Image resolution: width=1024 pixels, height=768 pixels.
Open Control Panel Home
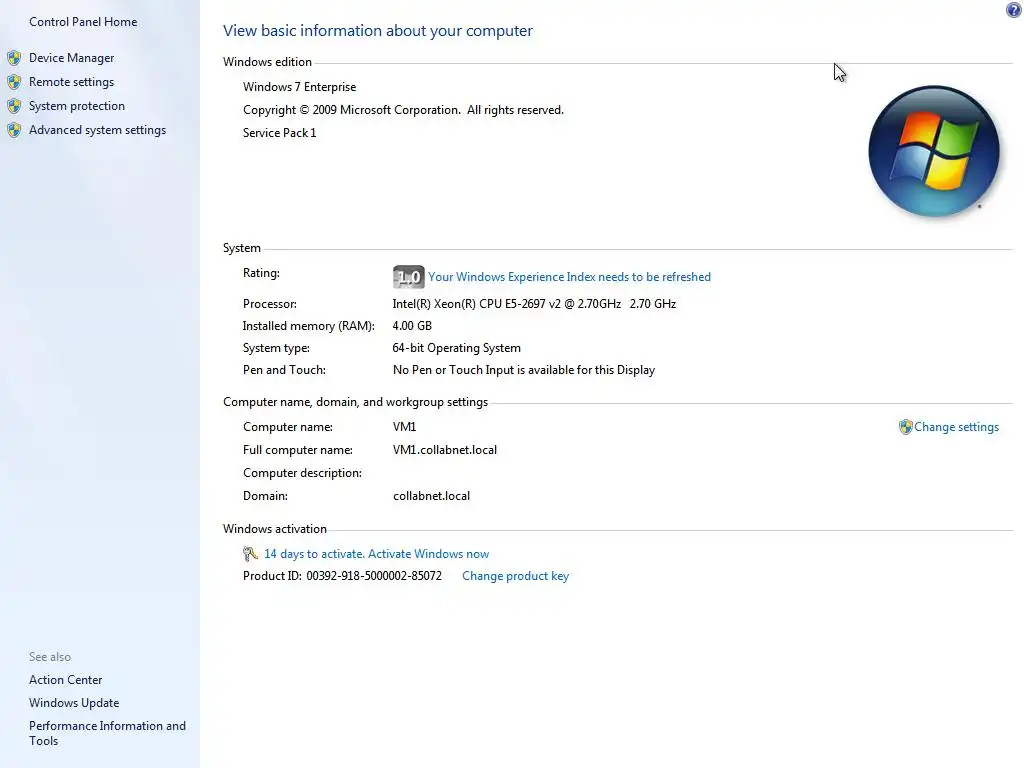click(83, 22)
